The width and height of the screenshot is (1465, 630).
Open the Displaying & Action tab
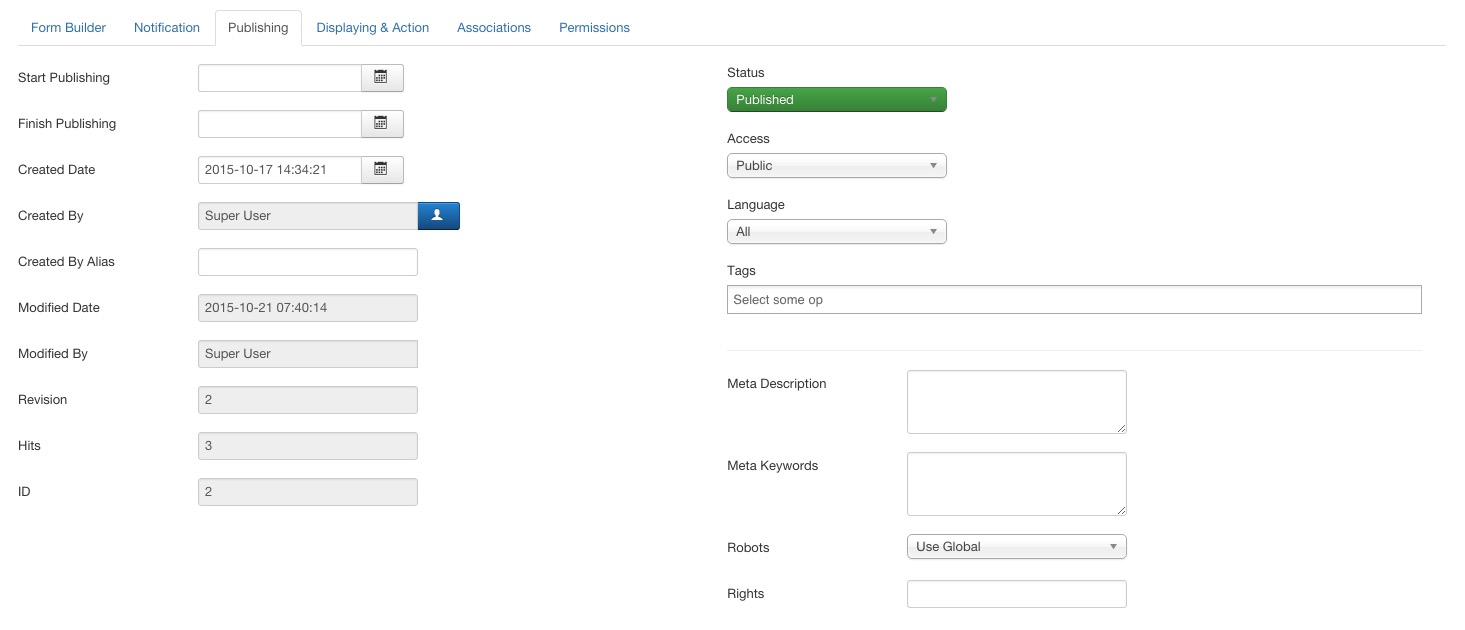tap(373, 28)
